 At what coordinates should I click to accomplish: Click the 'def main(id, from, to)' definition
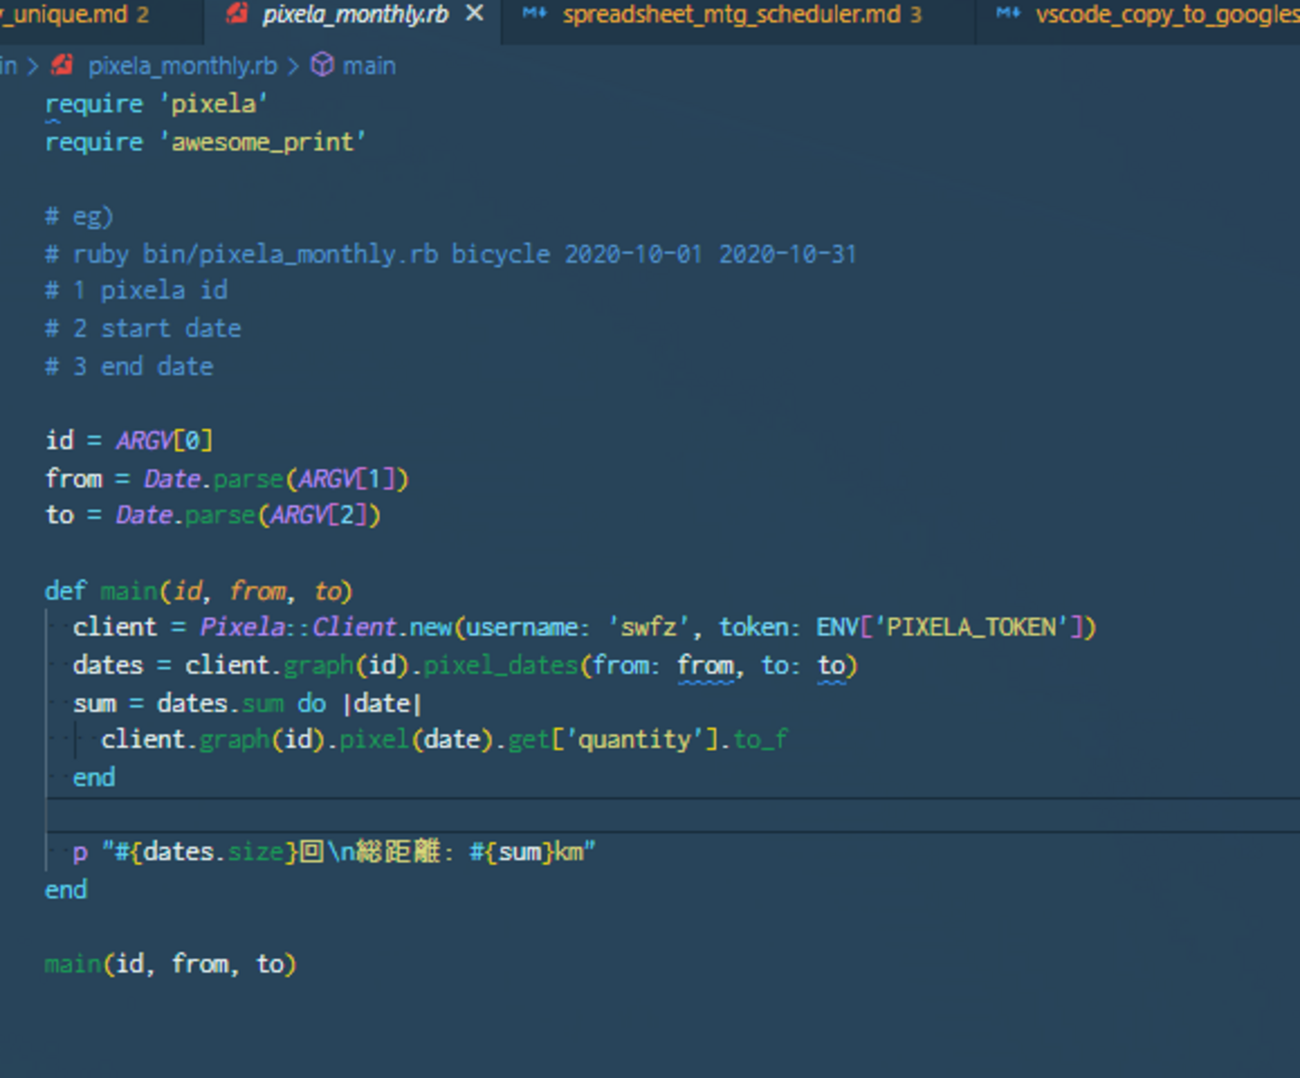pyautogui.click(x=199, y=591)
